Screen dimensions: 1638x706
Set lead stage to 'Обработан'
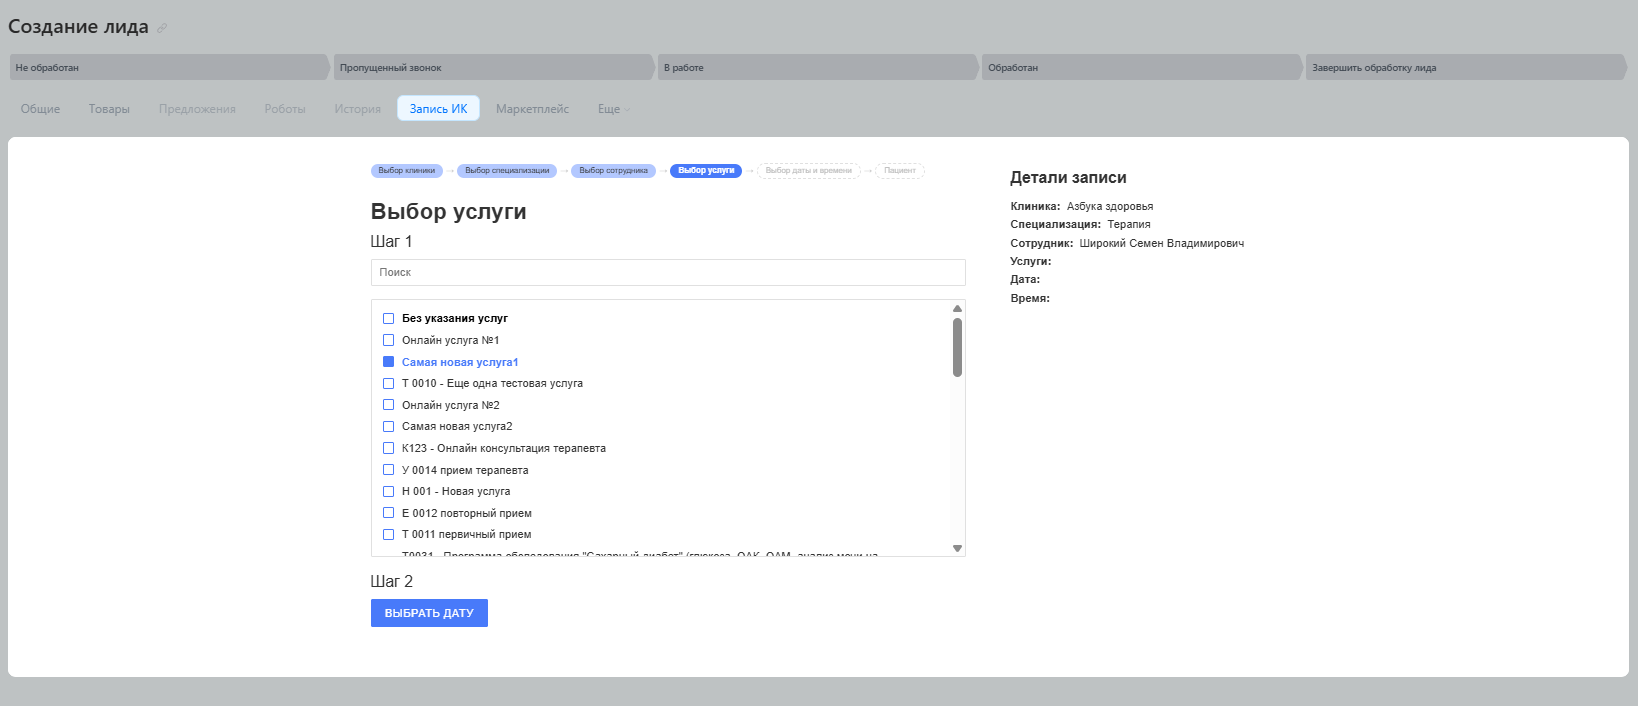tap(1142, 67)
